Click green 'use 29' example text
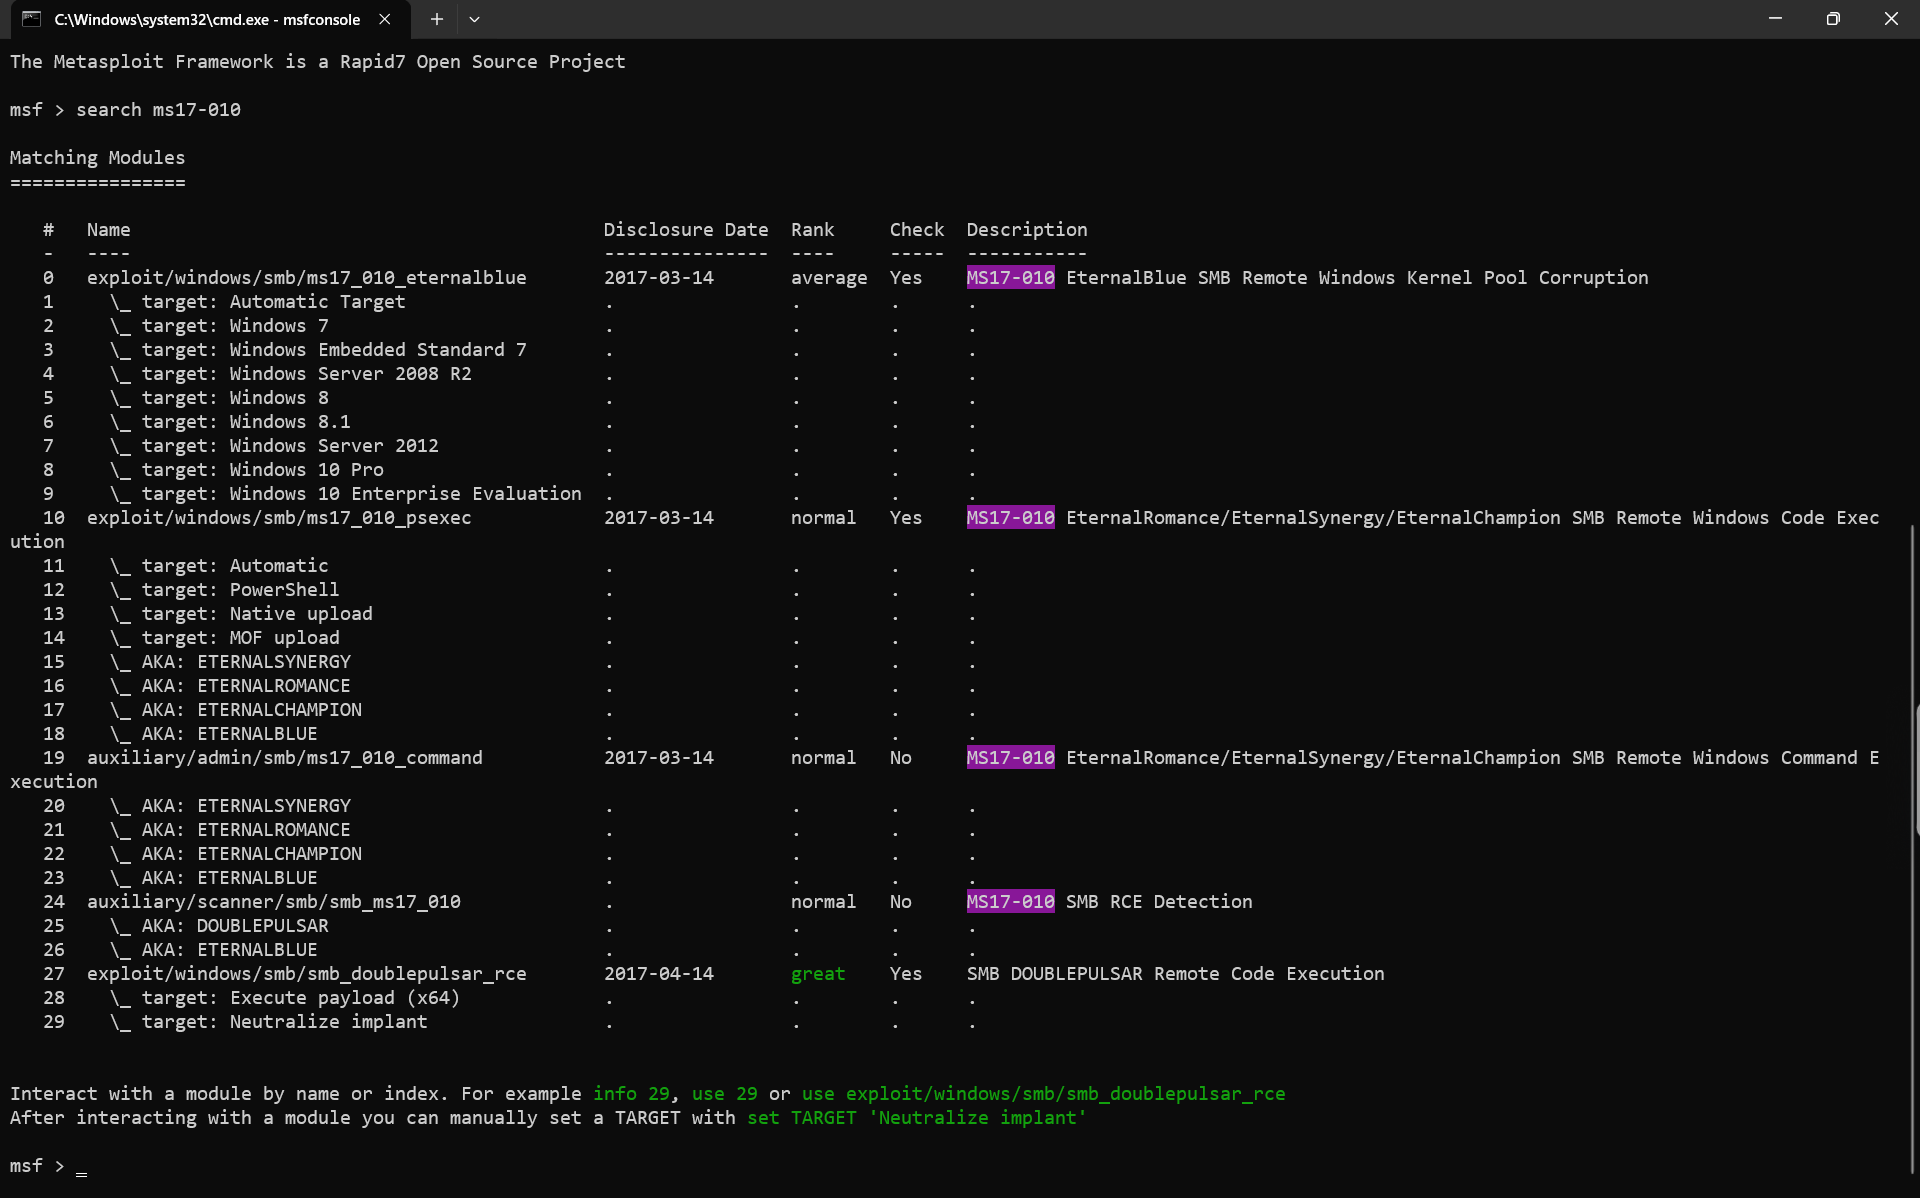Screen dimensions: 1920x1198 click(724, 1094)
